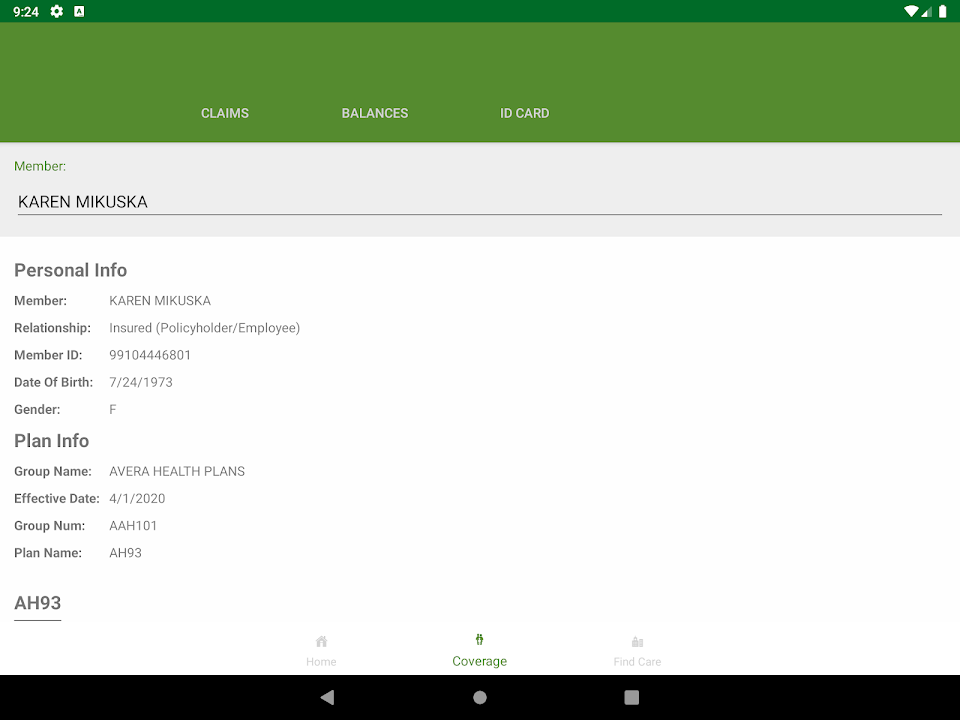Tap the settings gear in status bar
The width and height of the screenshot is (960, 720).
(57, 11)
